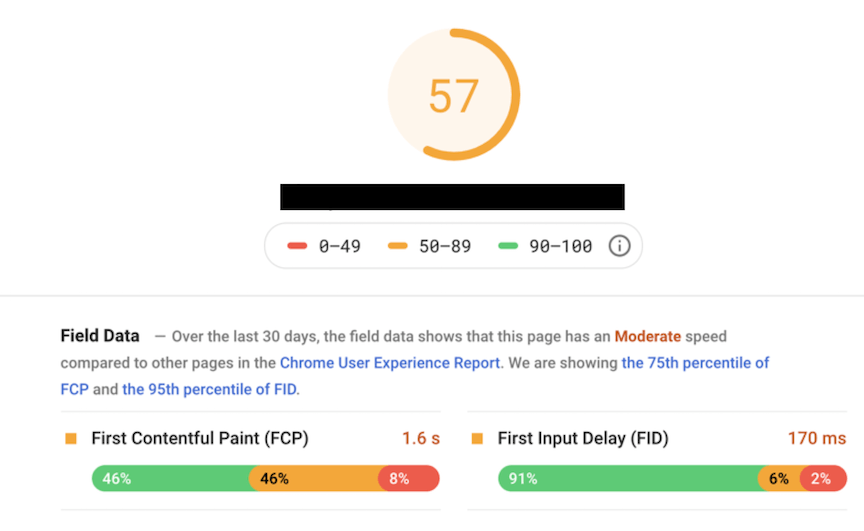Click the orange square beside First Contentful Paint
This screenshot has width=864, height=531.
click(x=71, y=439)
